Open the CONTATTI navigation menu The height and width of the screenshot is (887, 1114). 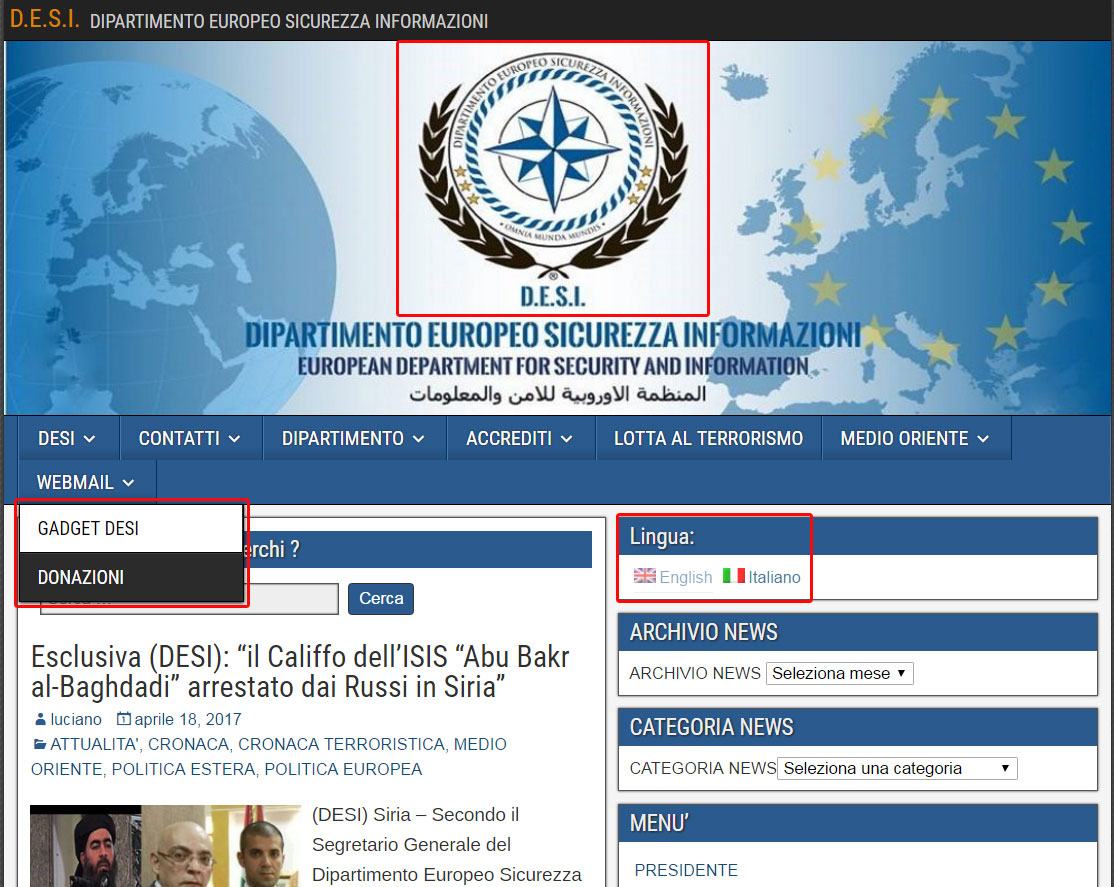(x=190, y=439)
